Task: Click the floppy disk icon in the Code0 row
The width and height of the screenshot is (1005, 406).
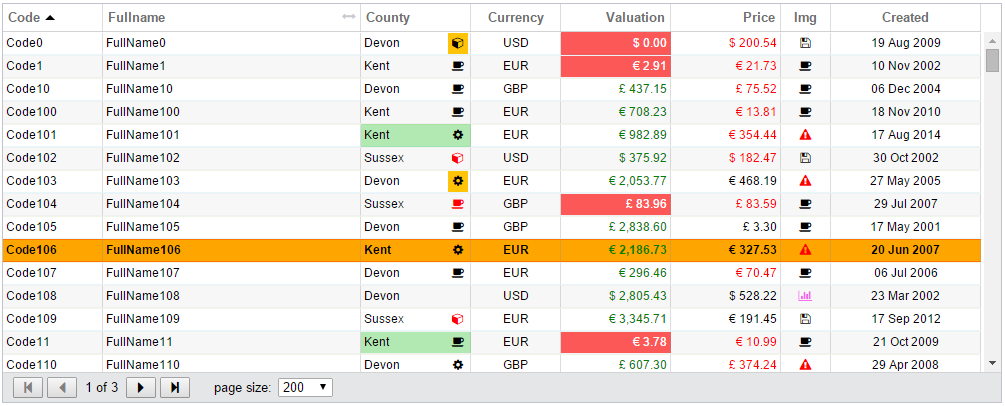Action: coord(806,43)
